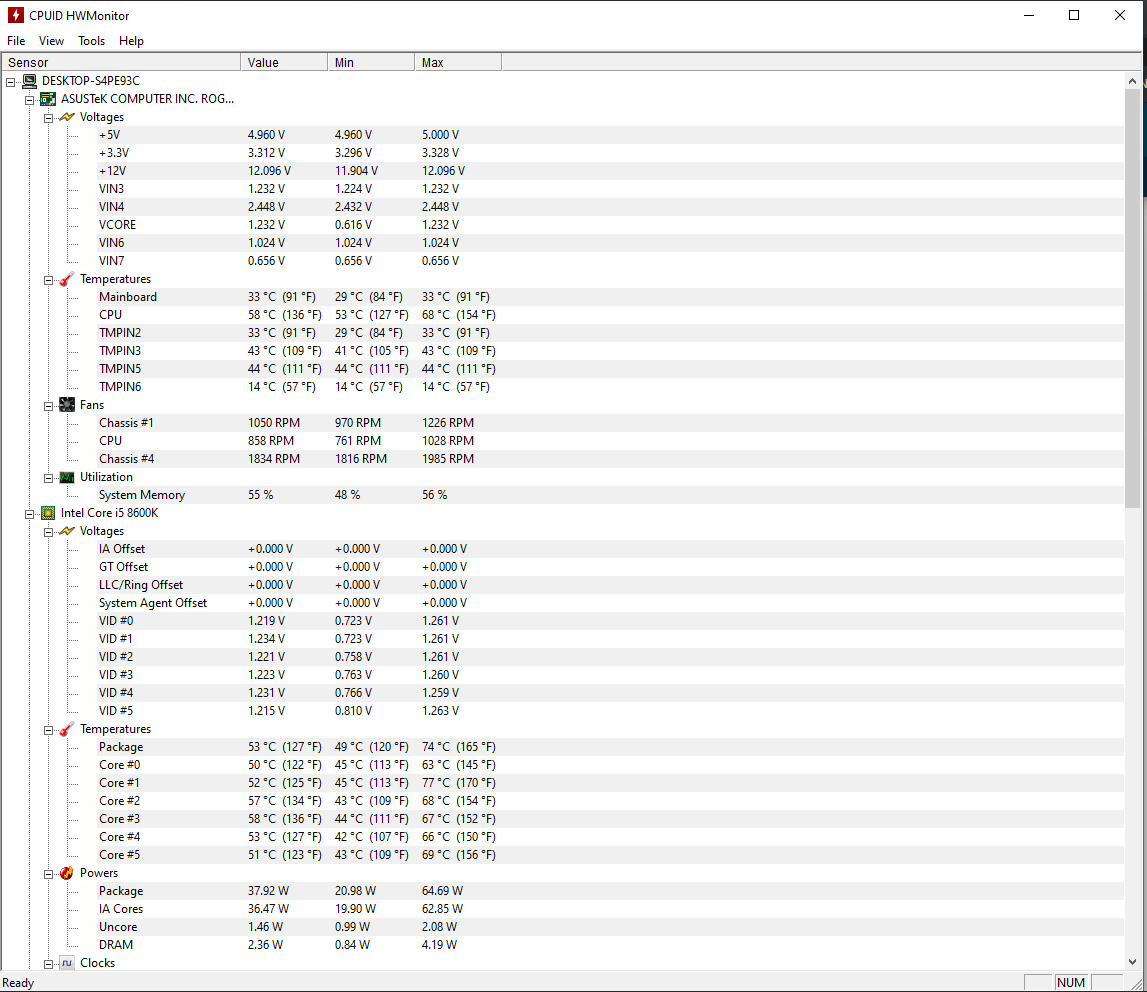
Task: Open the File menu
Action: tap(16, 41)
